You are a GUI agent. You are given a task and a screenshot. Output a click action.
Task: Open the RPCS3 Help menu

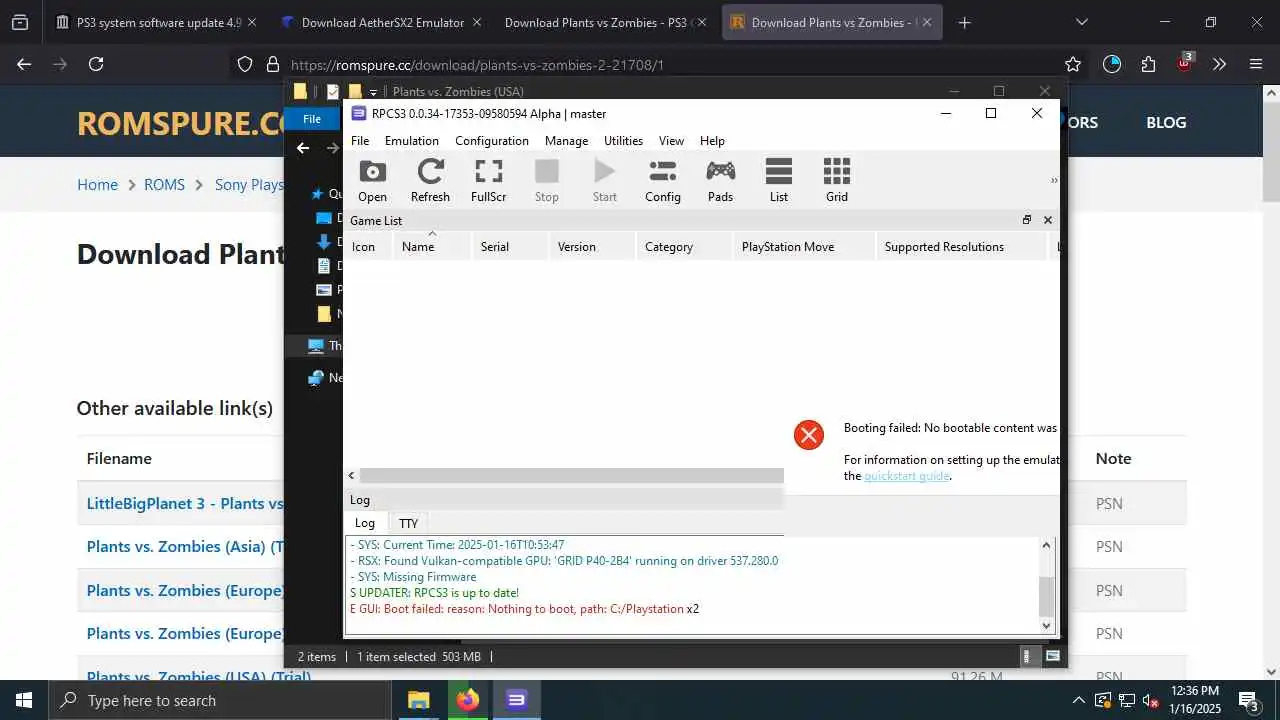(712, 141)
